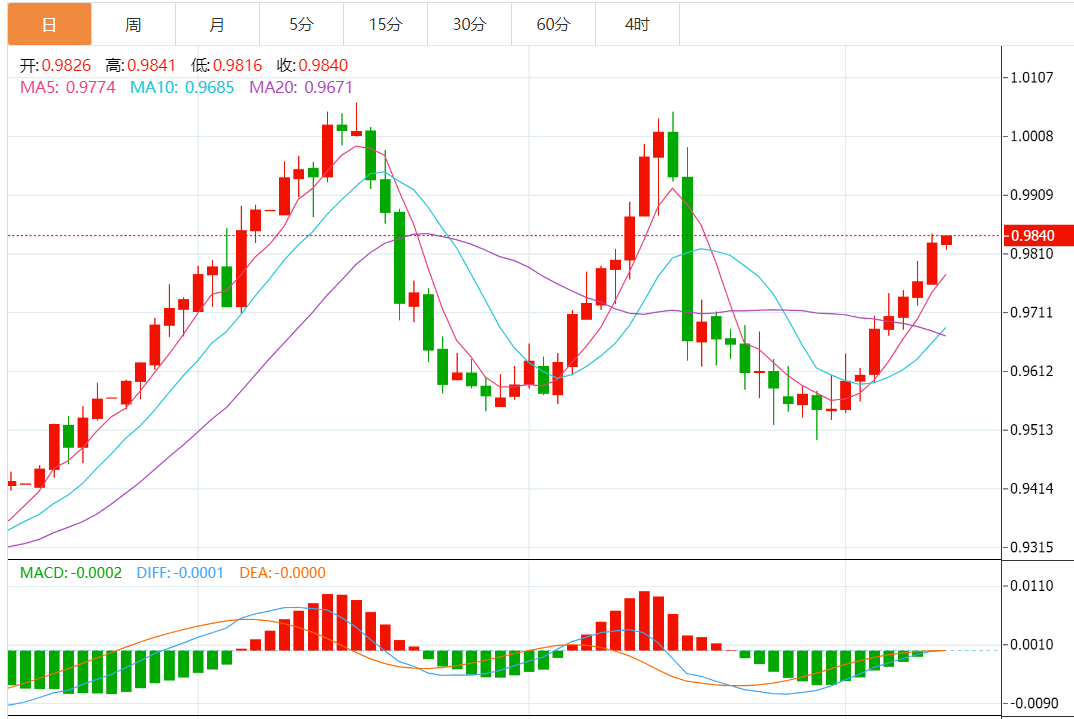Click the 0.9612 price axis label
The width and height of the screenshot is (1074, 719).
[x=1032, y=371]
